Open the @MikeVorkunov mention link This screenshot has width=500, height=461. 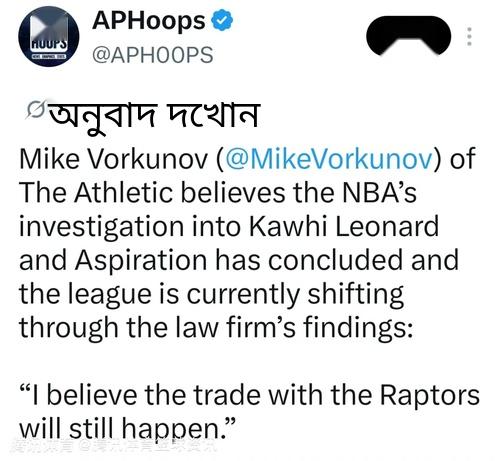tap(329, 159)
